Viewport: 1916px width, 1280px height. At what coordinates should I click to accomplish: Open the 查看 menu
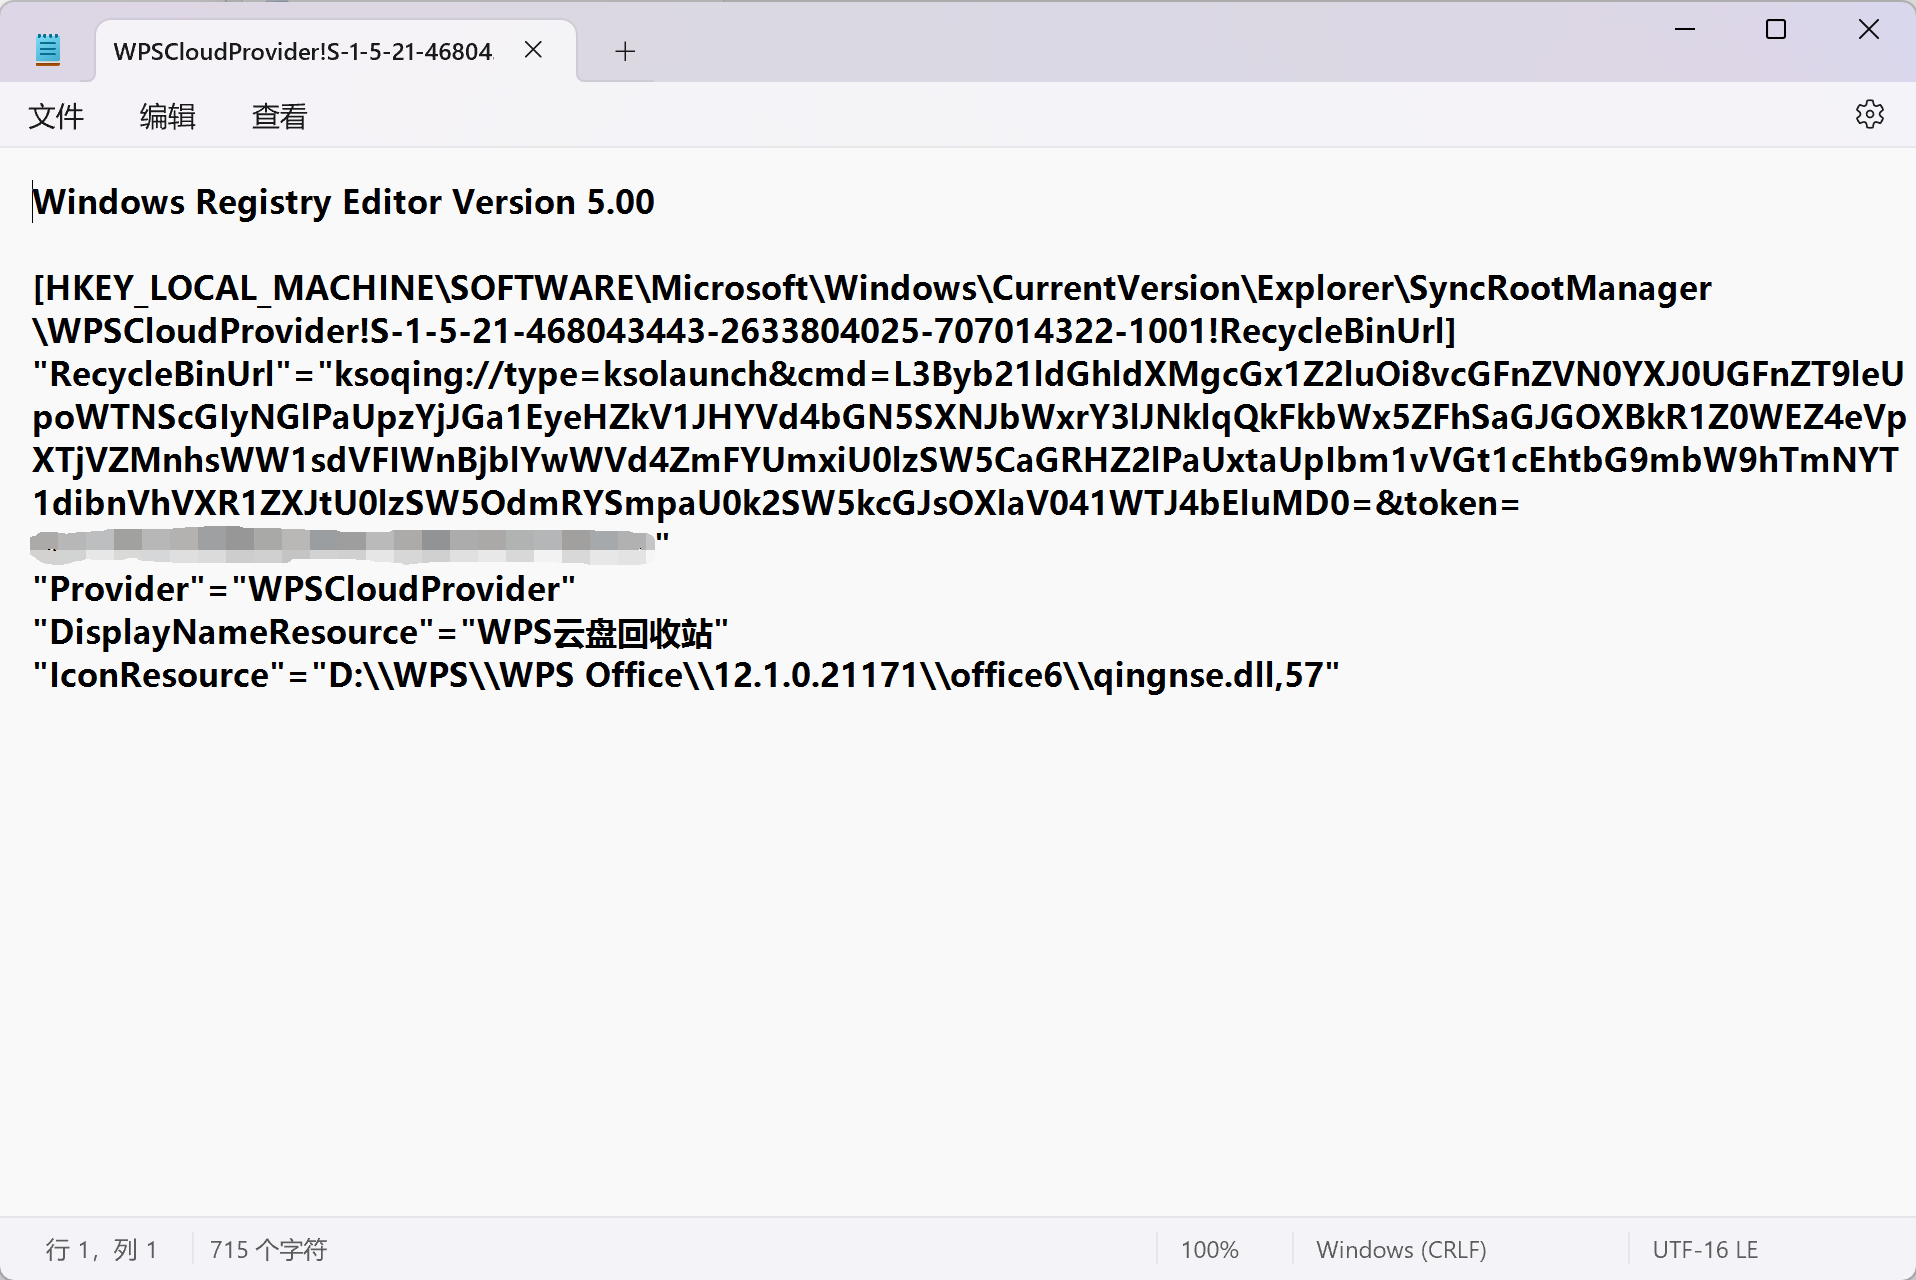[x=279, y=117]
